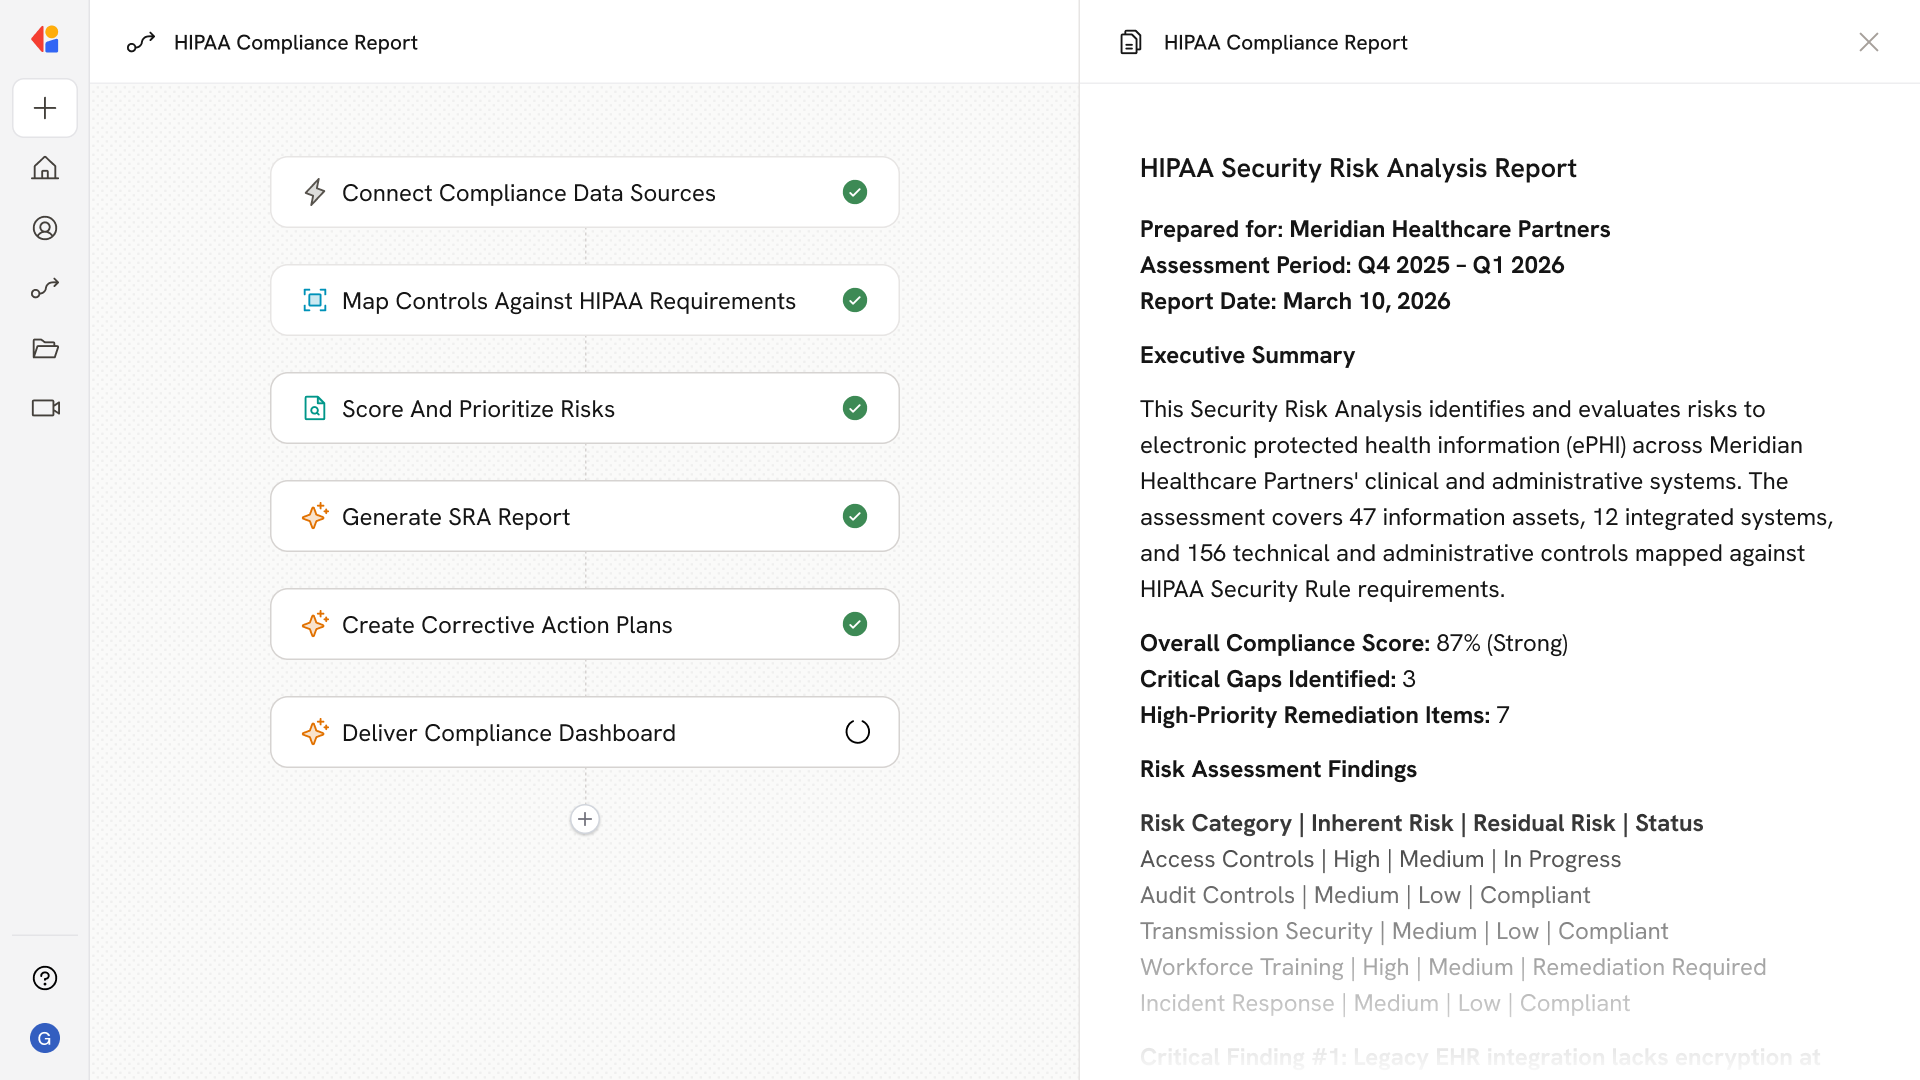Image resolution: width=1920 pixels, height=1080 pixels.
Task: Close the HIPAA Compliance Report panel
Action: 1868,42
